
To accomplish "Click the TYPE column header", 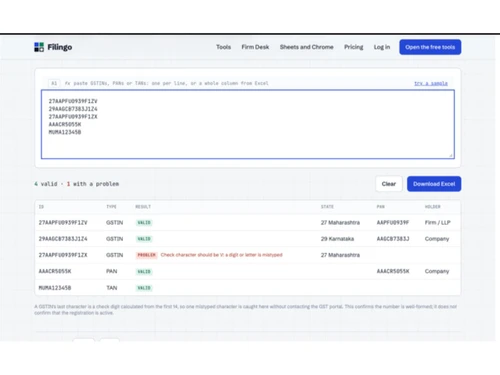I will tap(111, 207).
